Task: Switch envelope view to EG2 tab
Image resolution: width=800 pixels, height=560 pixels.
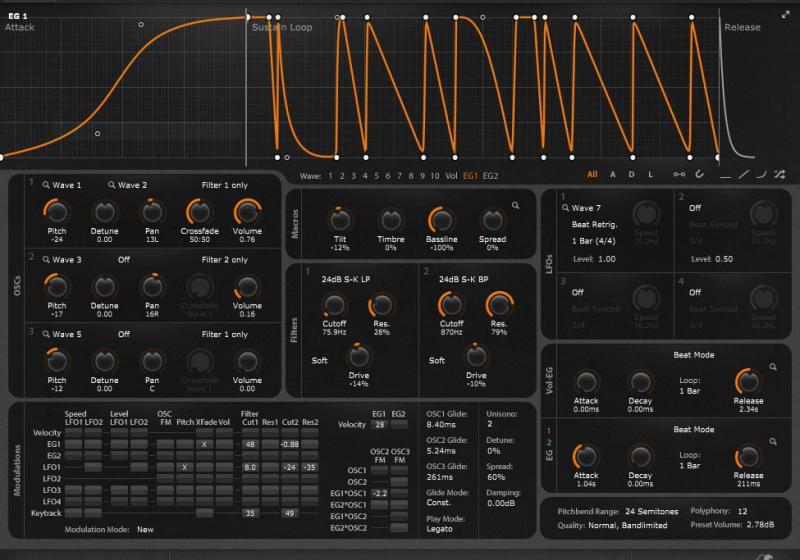Action: 490,175
